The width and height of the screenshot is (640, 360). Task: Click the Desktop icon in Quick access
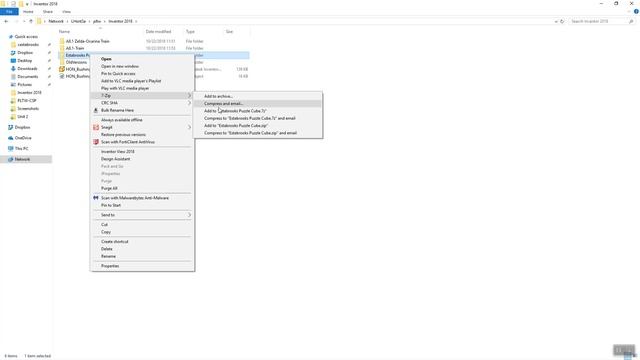(x=13, y=60)
